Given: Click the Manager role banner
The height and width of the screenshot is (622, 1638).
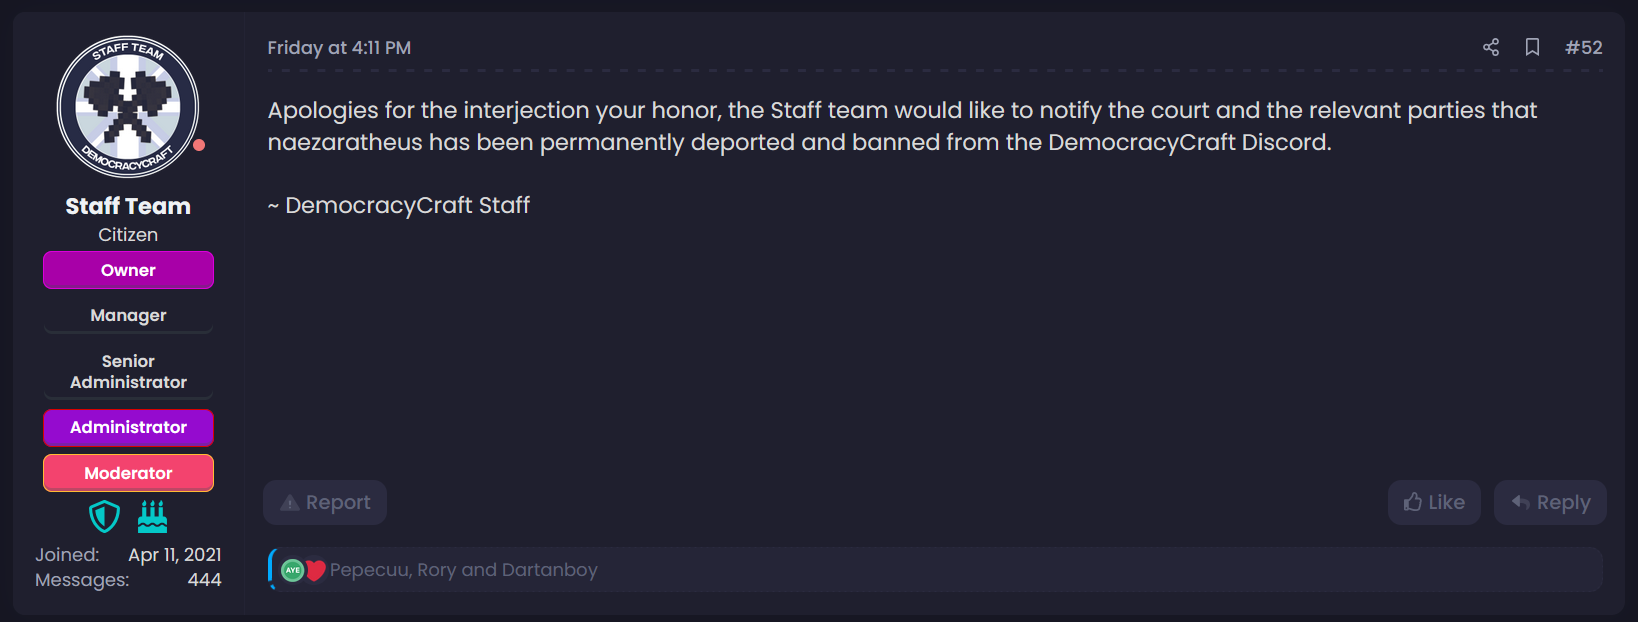Looking at the screenshot, I should 128,315.
